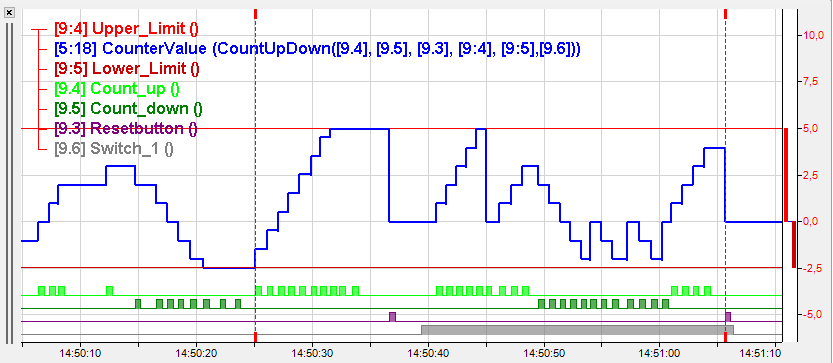Select the CounterValue legend entry
833x363 pixels.
tap(317, 49)
